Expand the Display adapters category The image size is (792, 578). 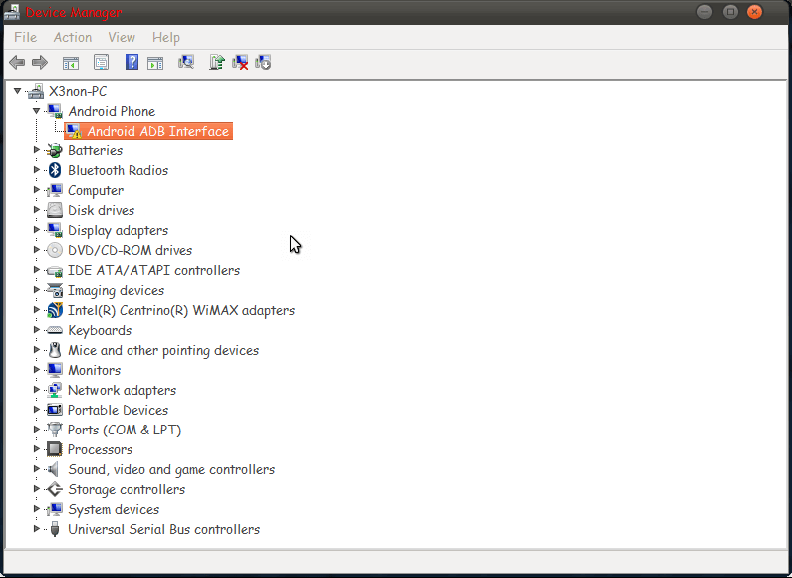(x=37, y=231)
